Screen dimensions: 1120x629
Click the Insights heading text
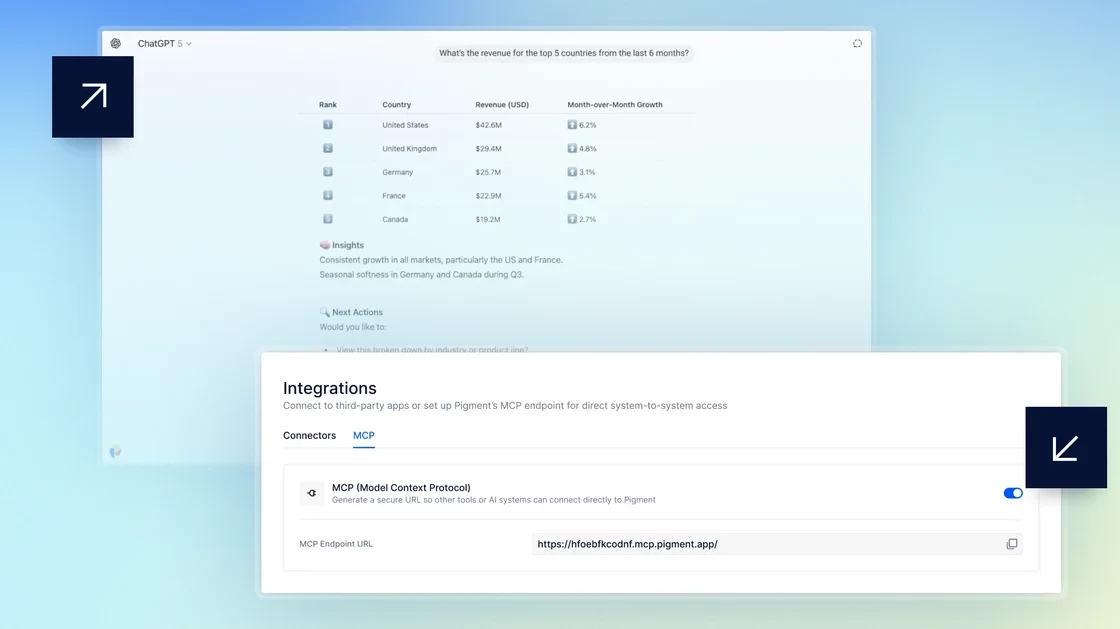point(348,245)
